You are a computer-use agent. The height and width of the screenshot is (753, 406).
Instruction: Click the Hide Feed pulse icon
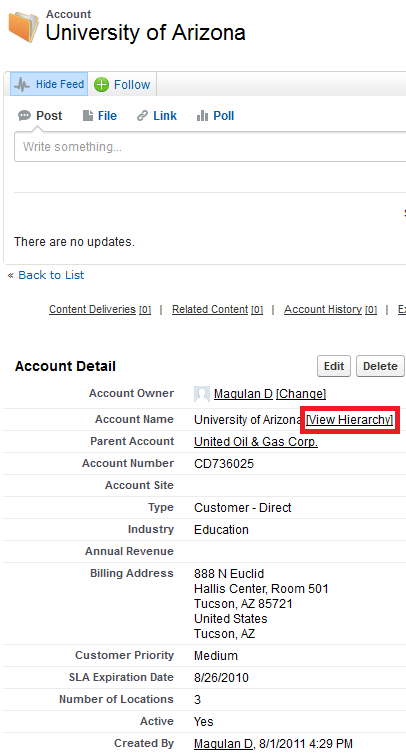[x=22, y=85]
